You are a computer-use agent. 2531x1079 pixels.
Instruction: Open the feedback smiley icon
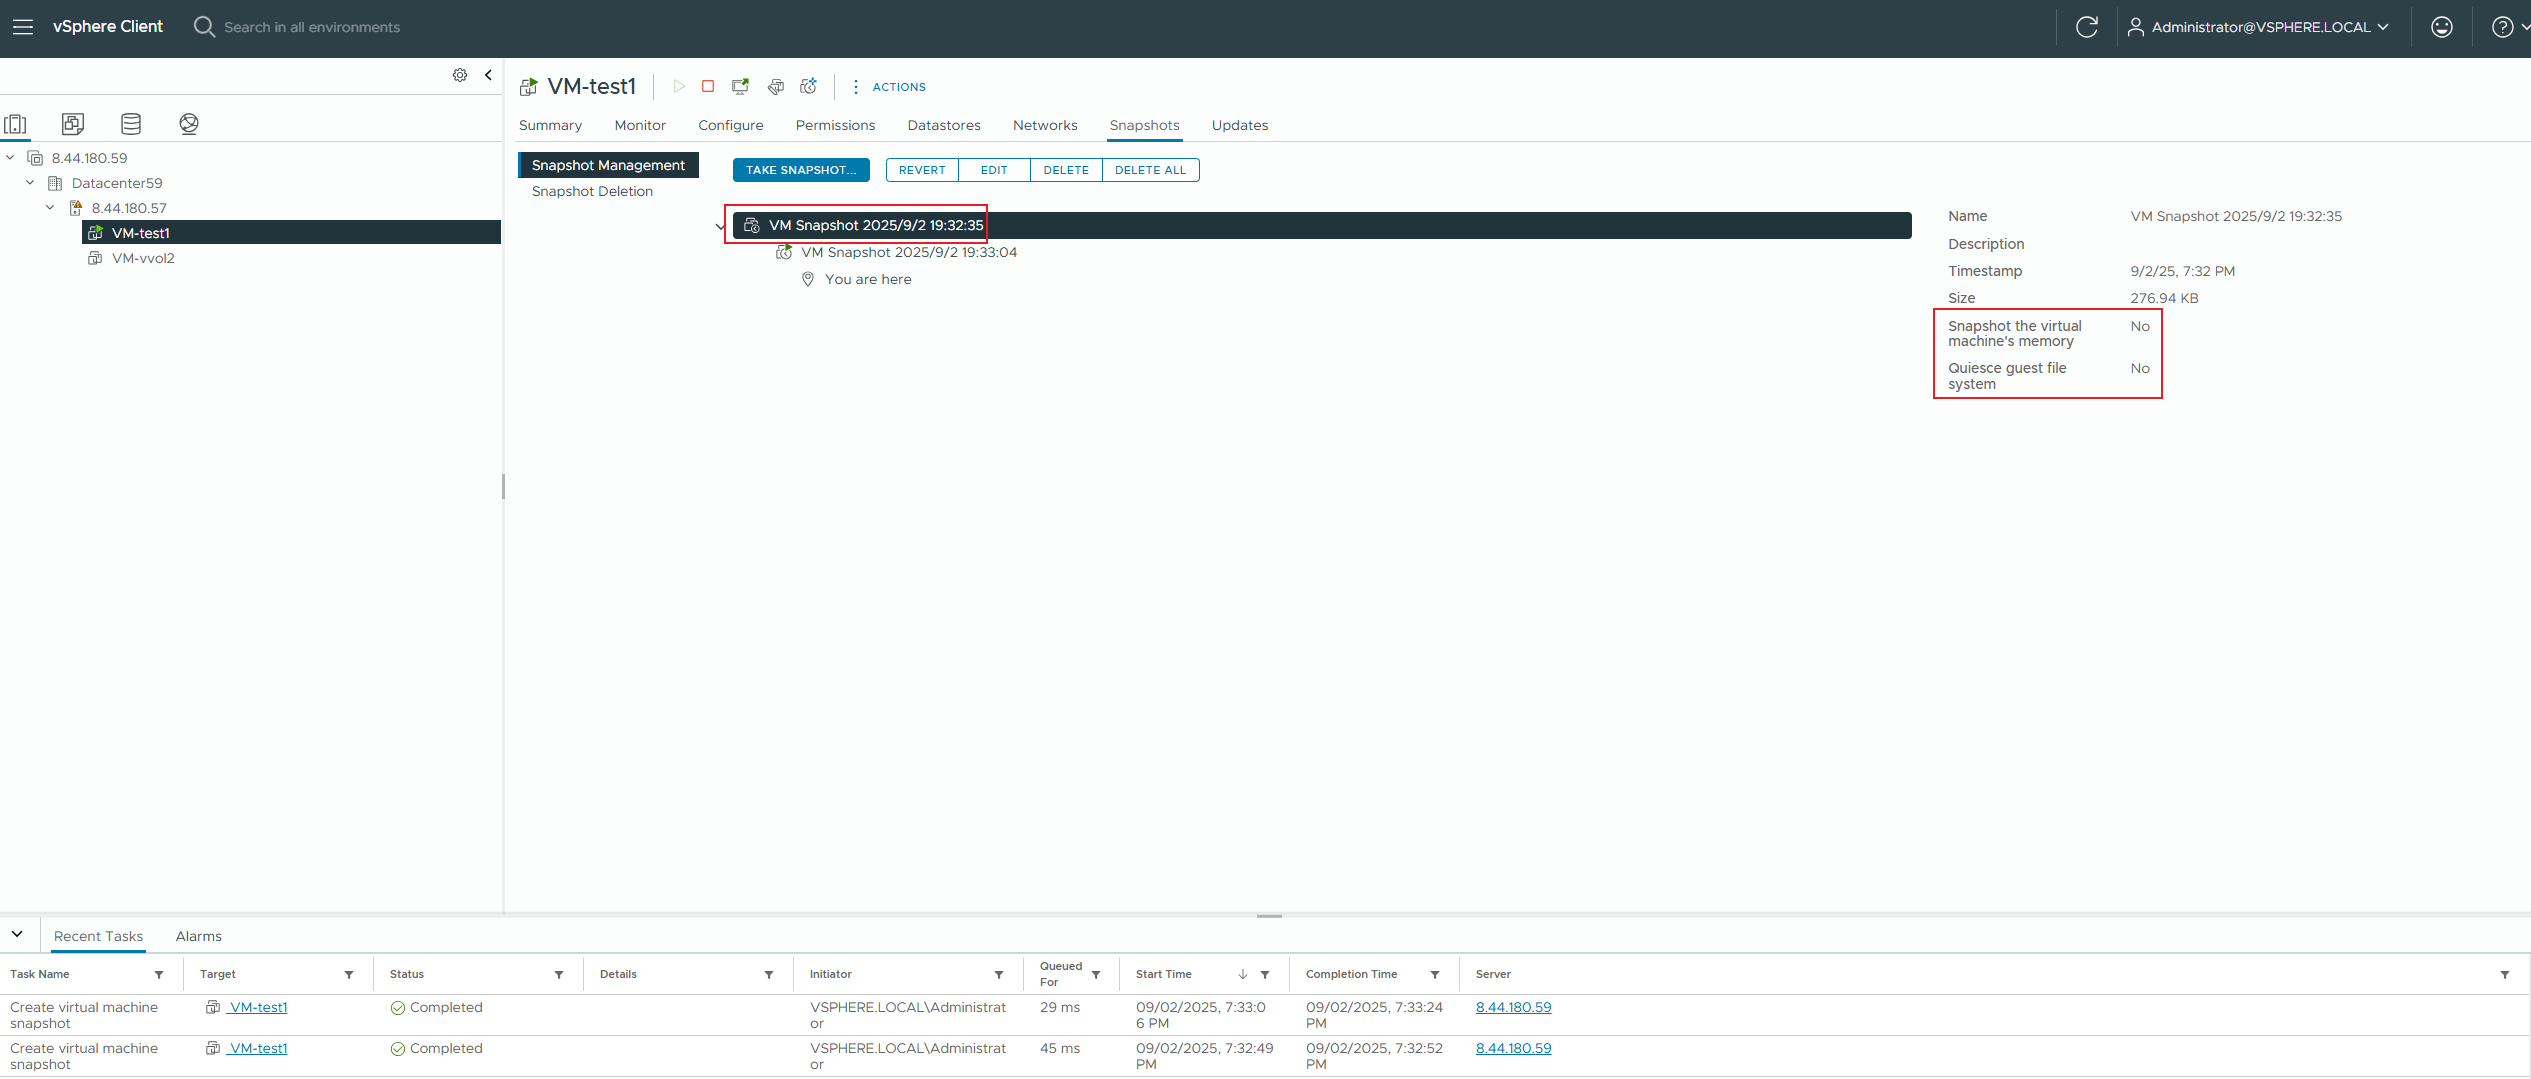[x=2442, y=27]
